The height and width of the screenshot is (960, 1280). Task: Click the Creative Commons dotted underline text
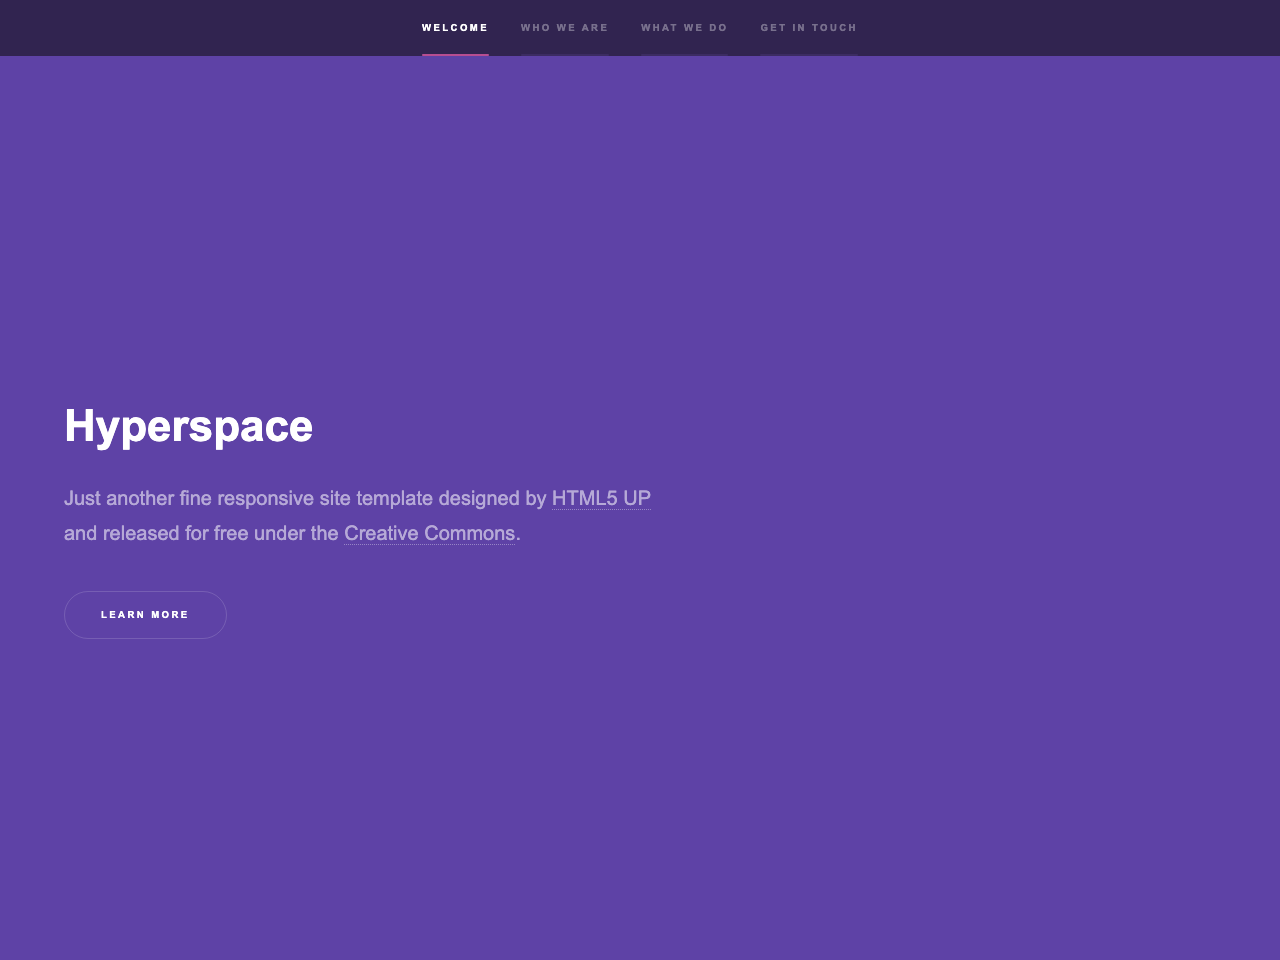[429, 533]
